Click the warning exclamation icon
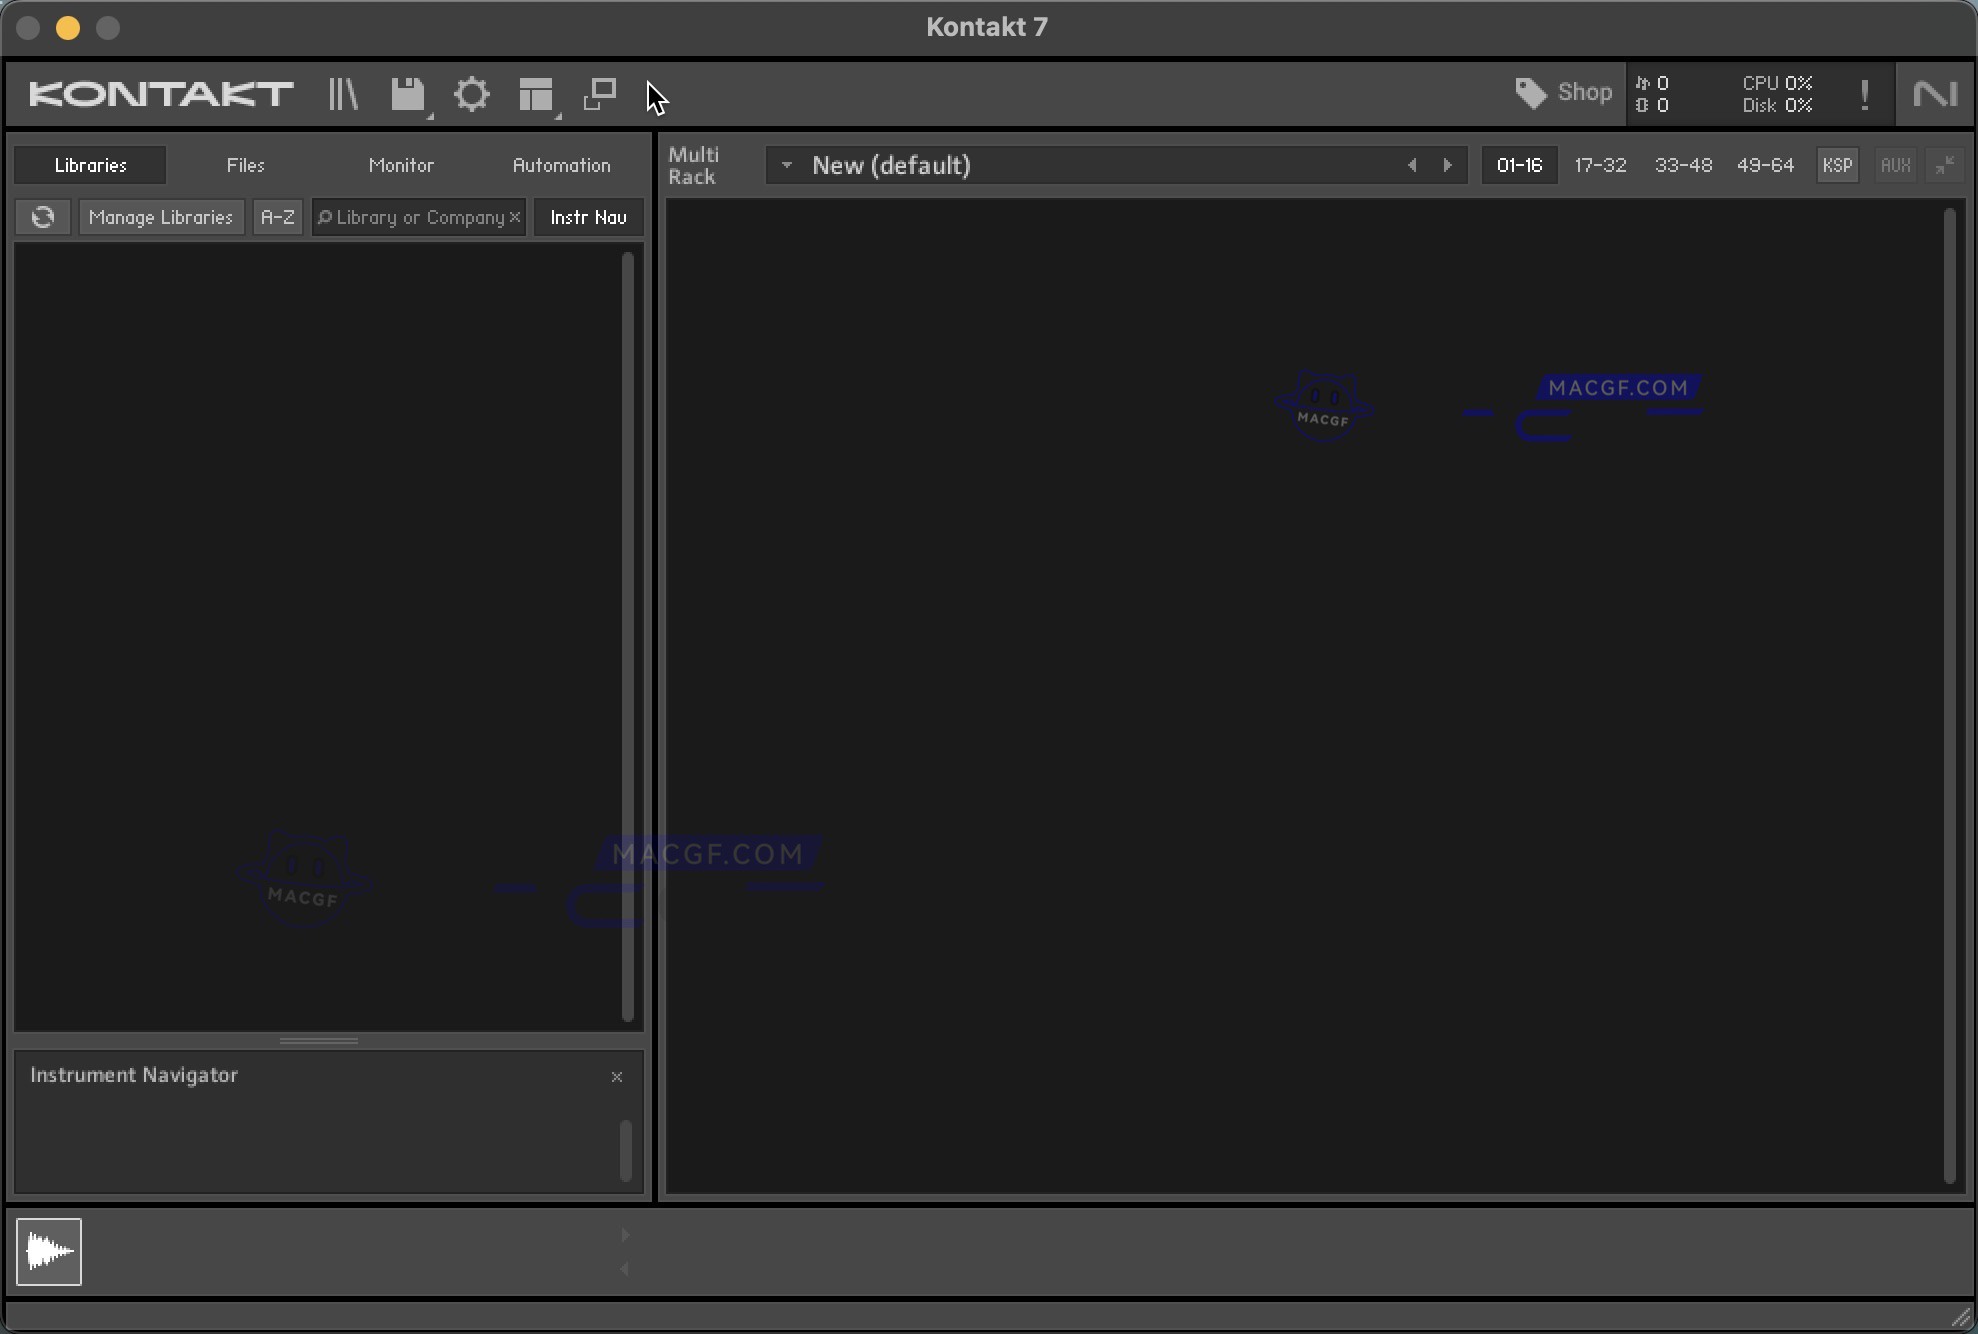This screenshot has width=1978, height=1334. click(1863, 94)
